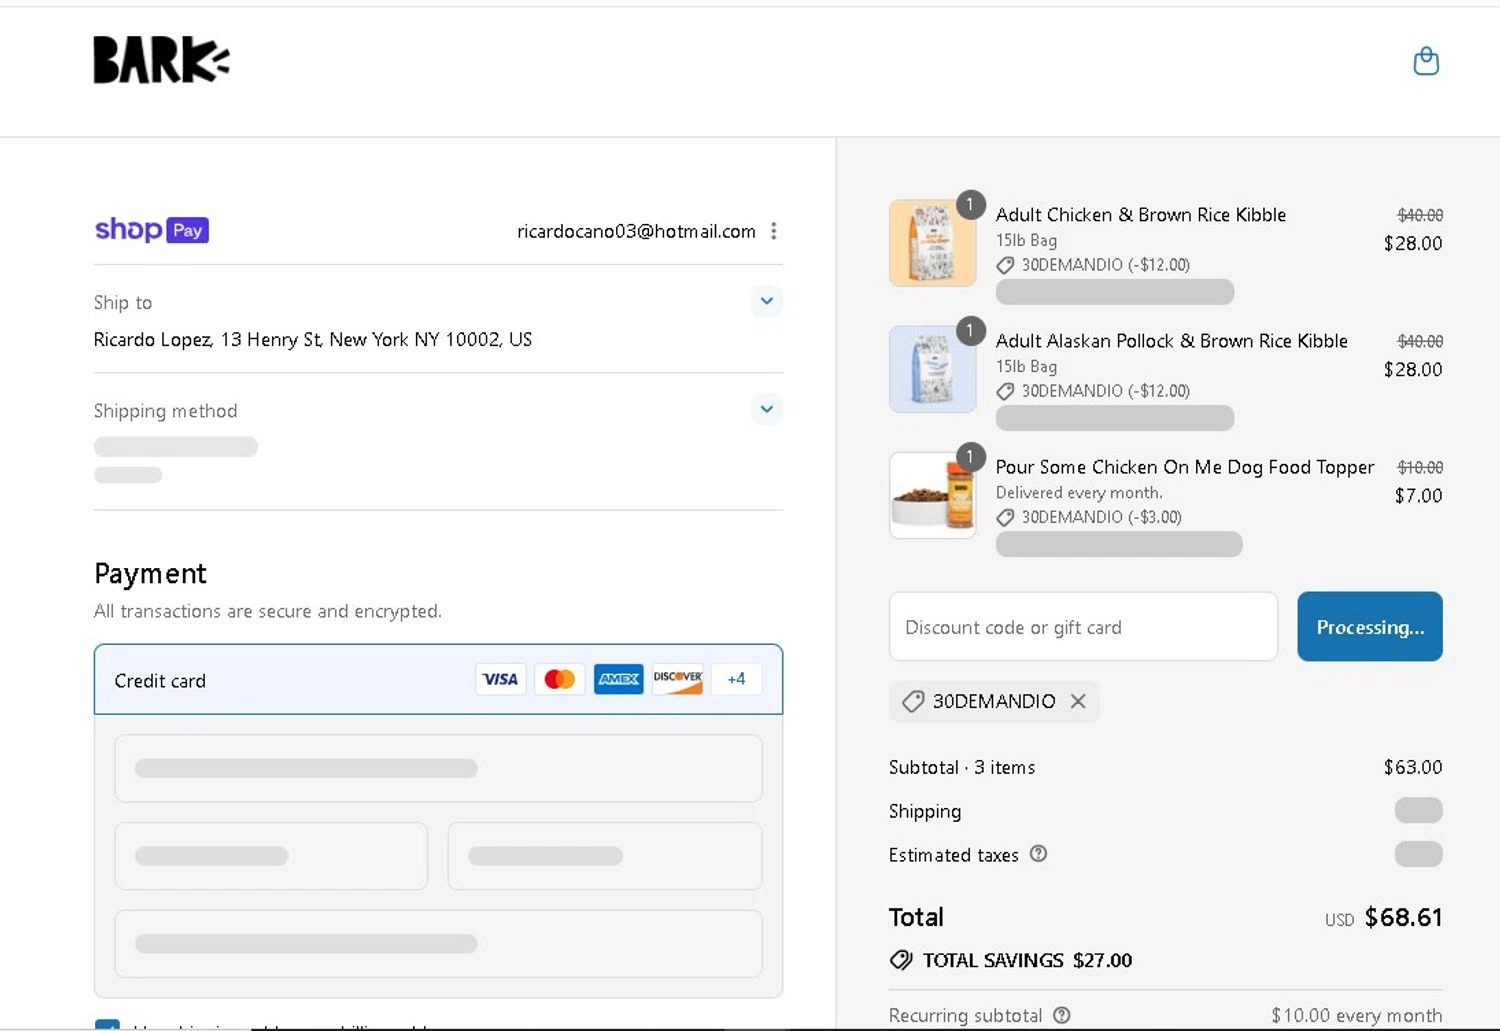Viewport: 1500px width, 1031px height.
Task: Click the card number field
Action: pos(438,768)
